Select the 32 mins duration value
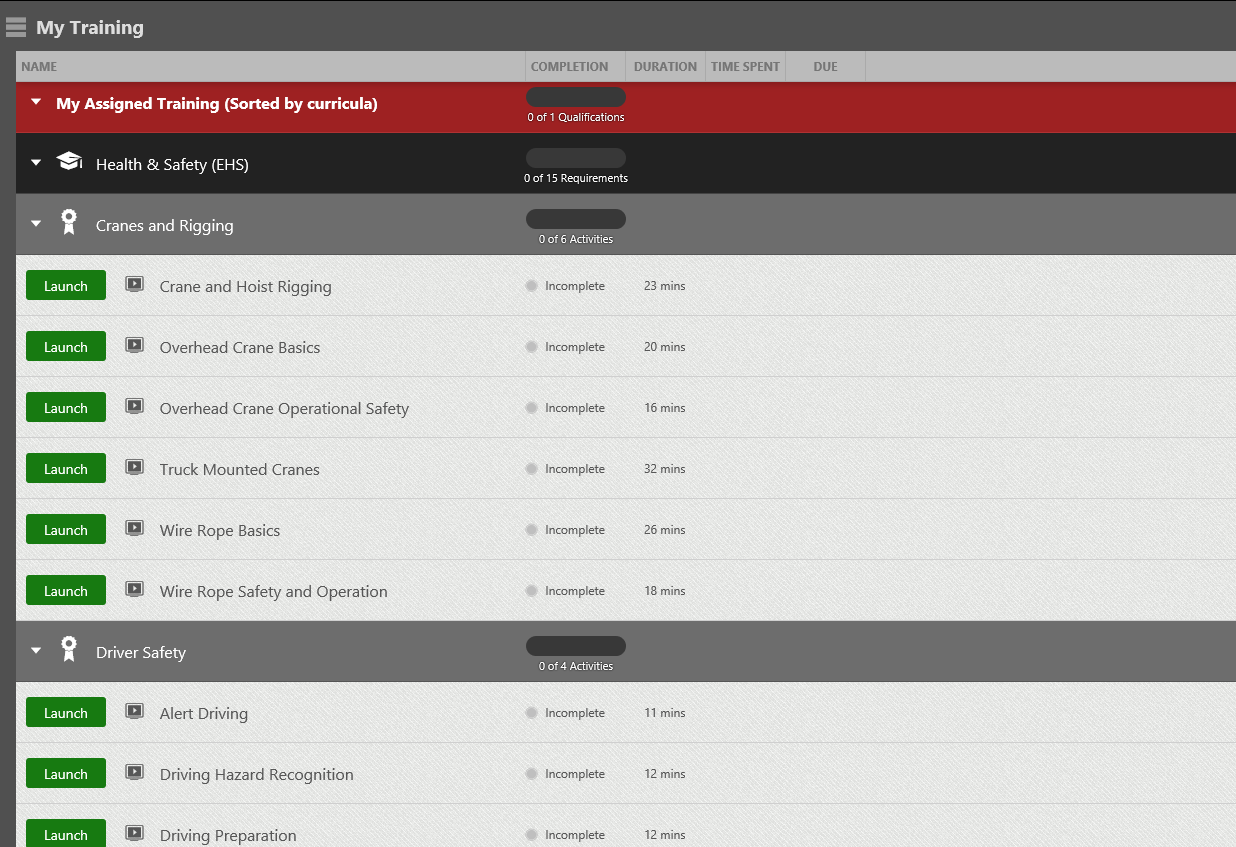 pyautogui.click(x=664, y=469)
